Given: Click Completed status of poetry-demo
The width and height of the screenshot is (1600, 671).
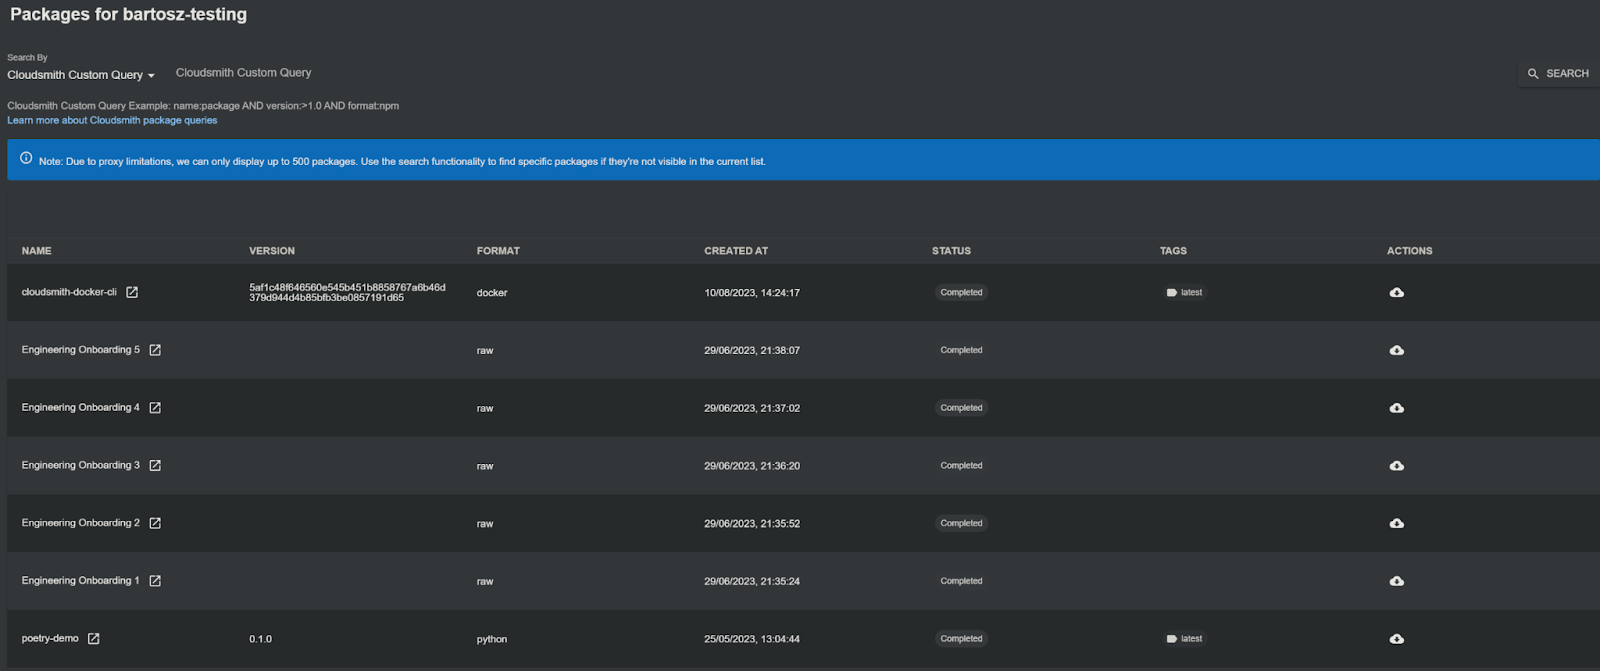Looking at the screenshot, I should point(961,638).
